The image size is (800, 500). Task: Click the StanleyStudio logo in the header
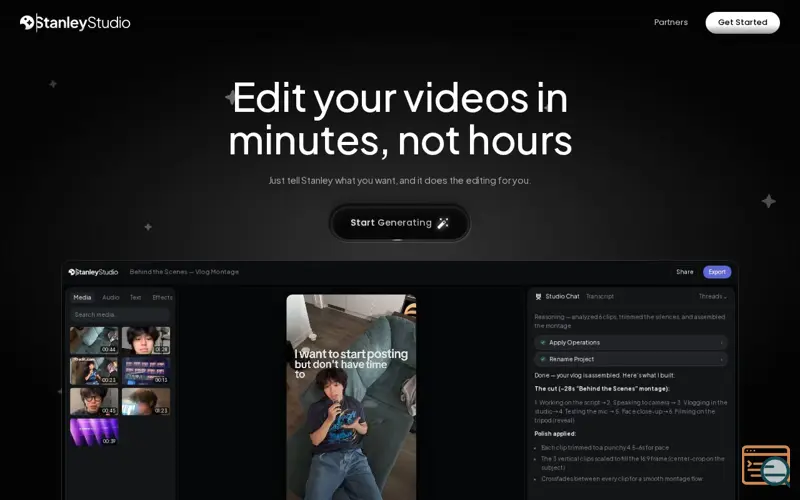click(x=75, y=22)
